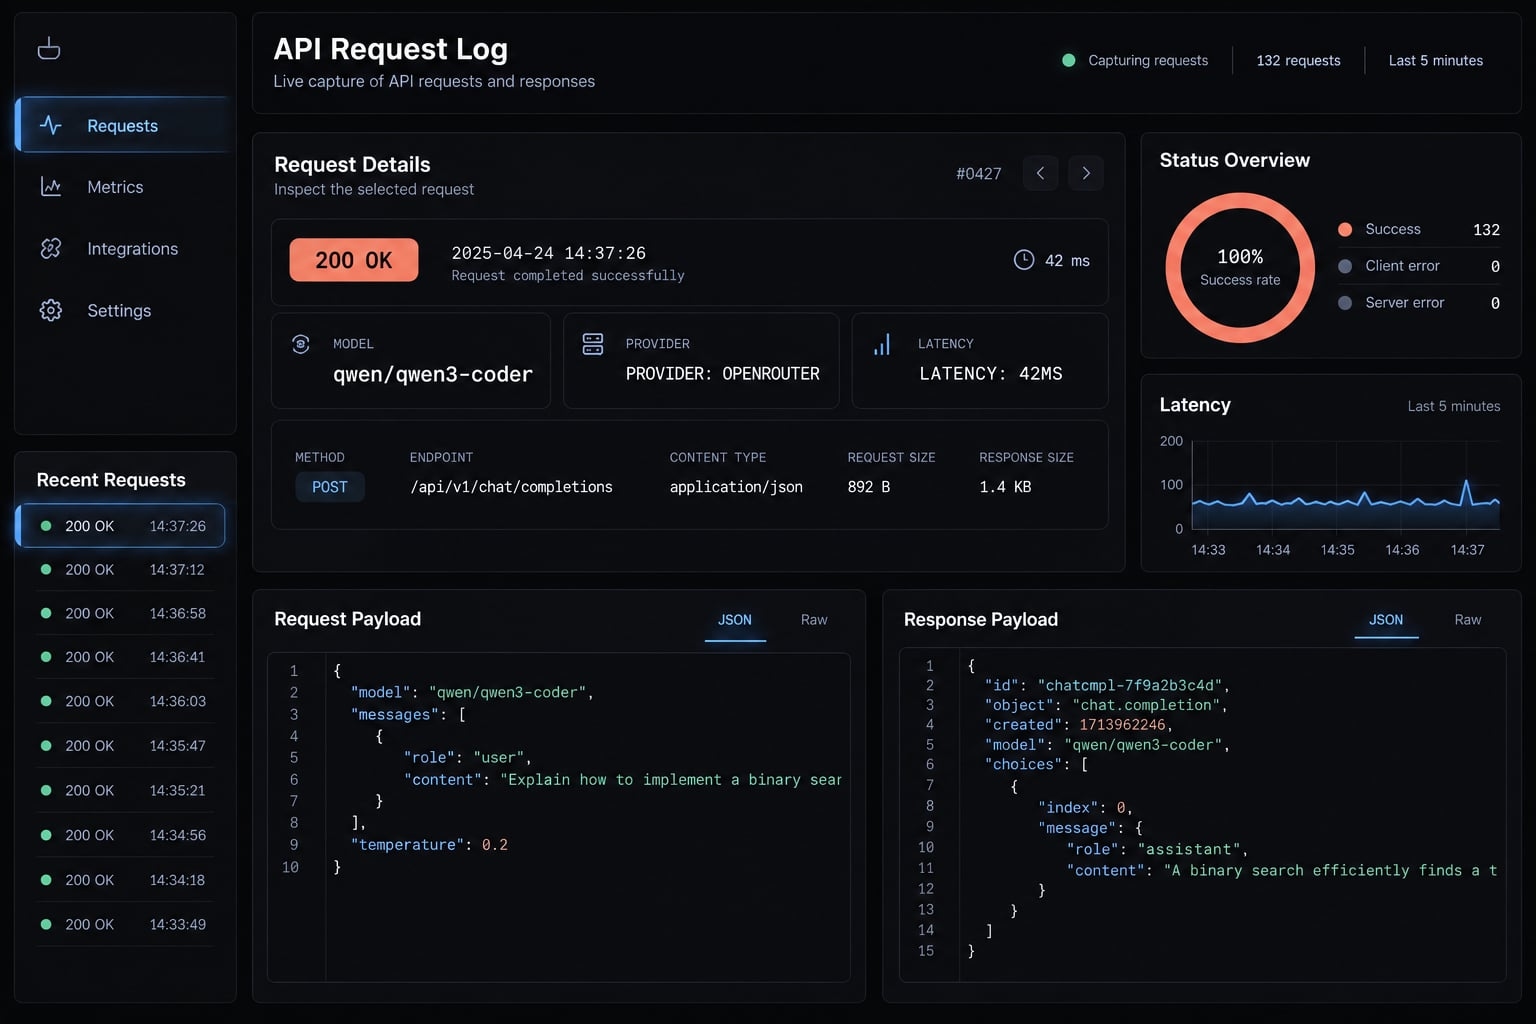Open the recent request at 14:35:21
The height and width of the screenshot is (1024, 1536).
tap(125, 791)
